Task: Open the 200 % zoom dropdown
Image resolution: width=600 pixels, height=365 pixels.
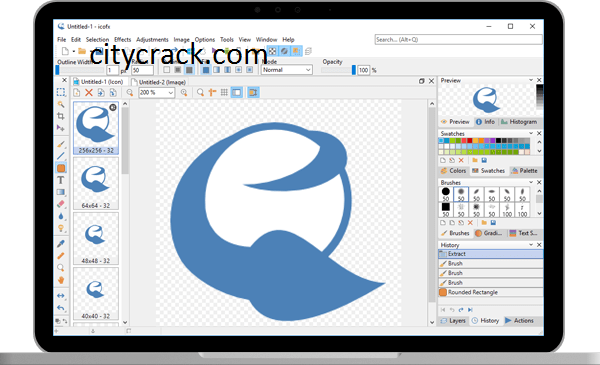Action: (157, 93)
